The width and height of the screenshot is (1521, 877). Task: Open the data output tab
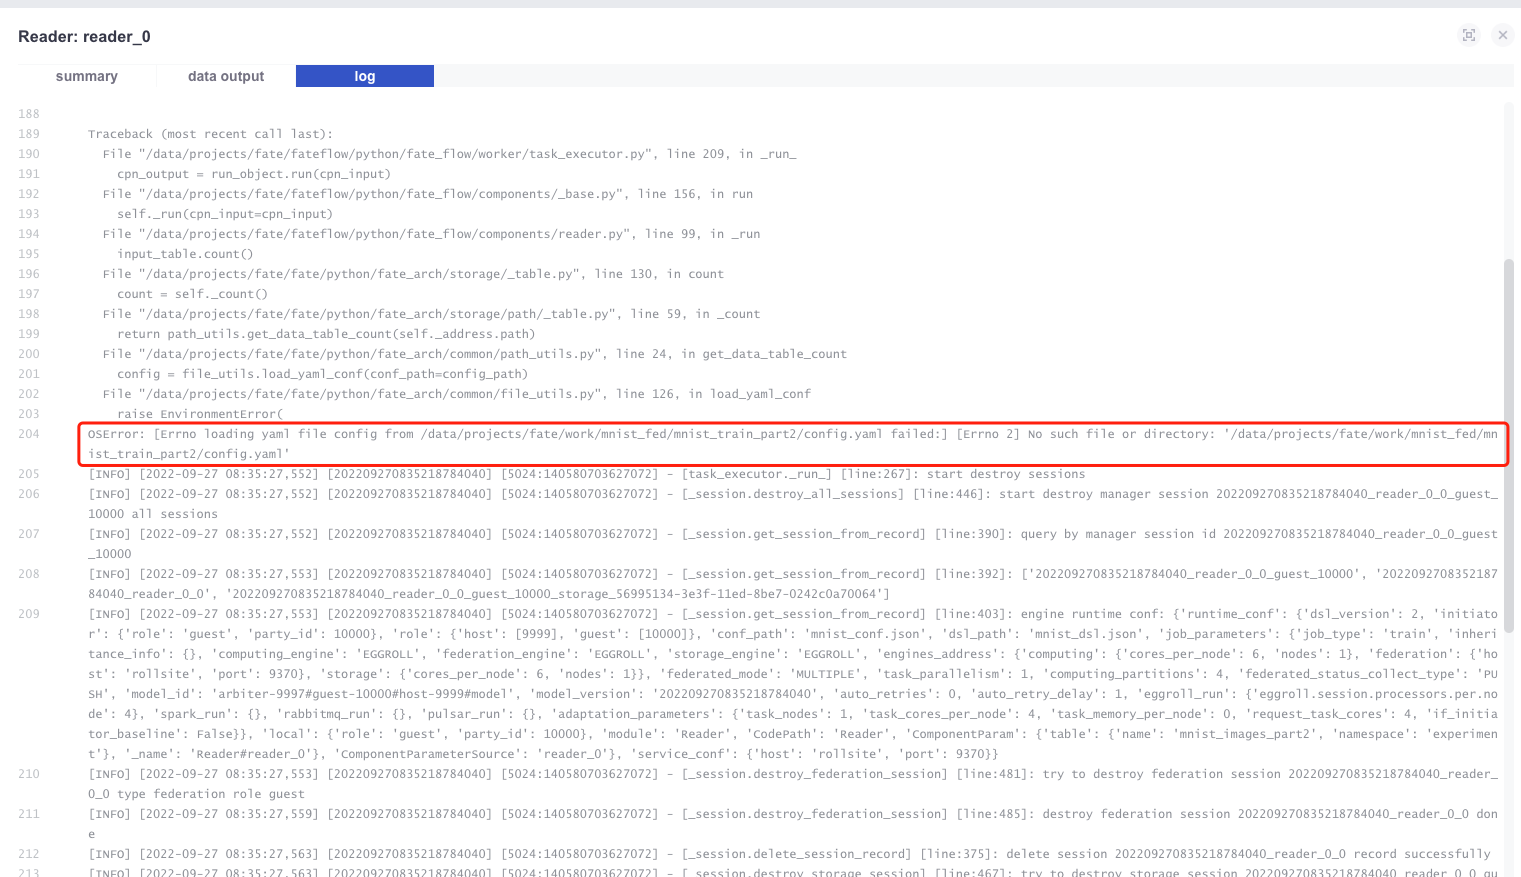click(x=226, y=76)
